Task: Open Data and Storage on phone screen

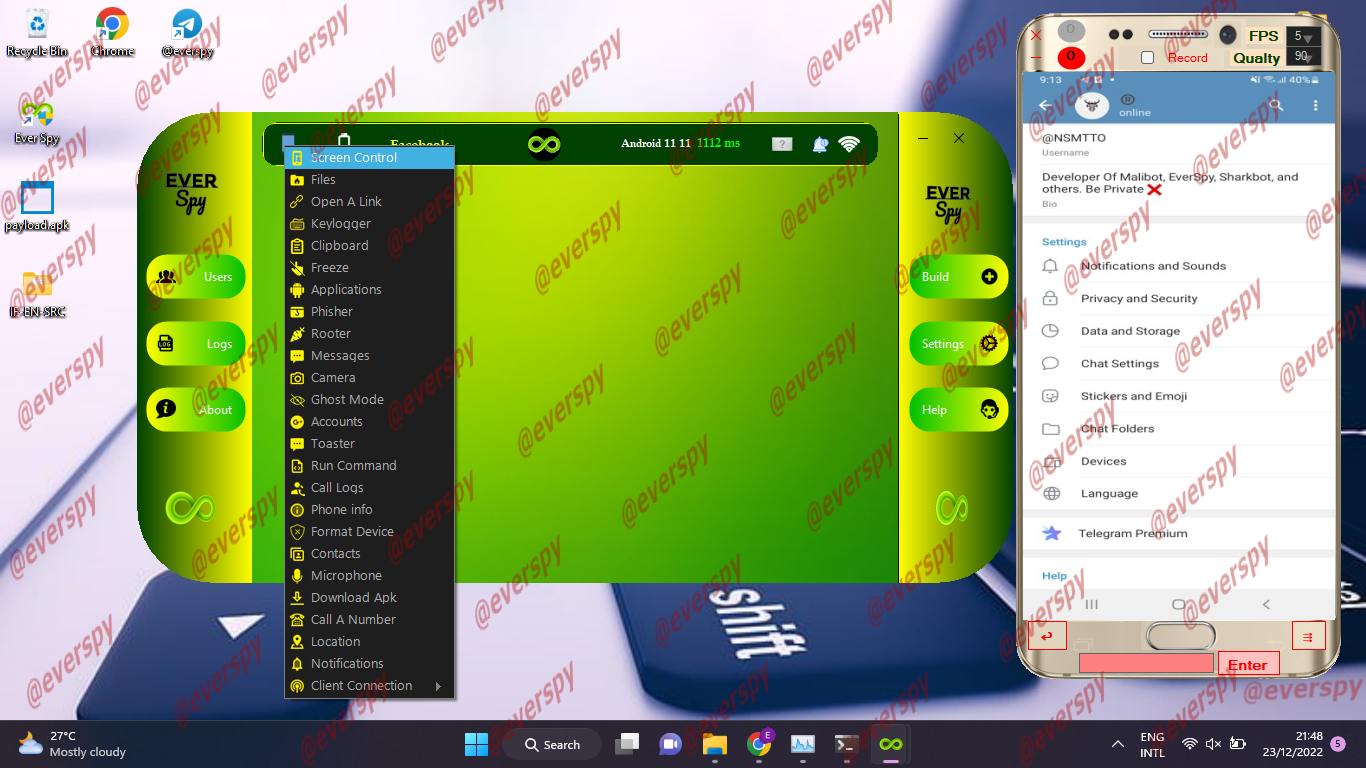Action: 1180,331
